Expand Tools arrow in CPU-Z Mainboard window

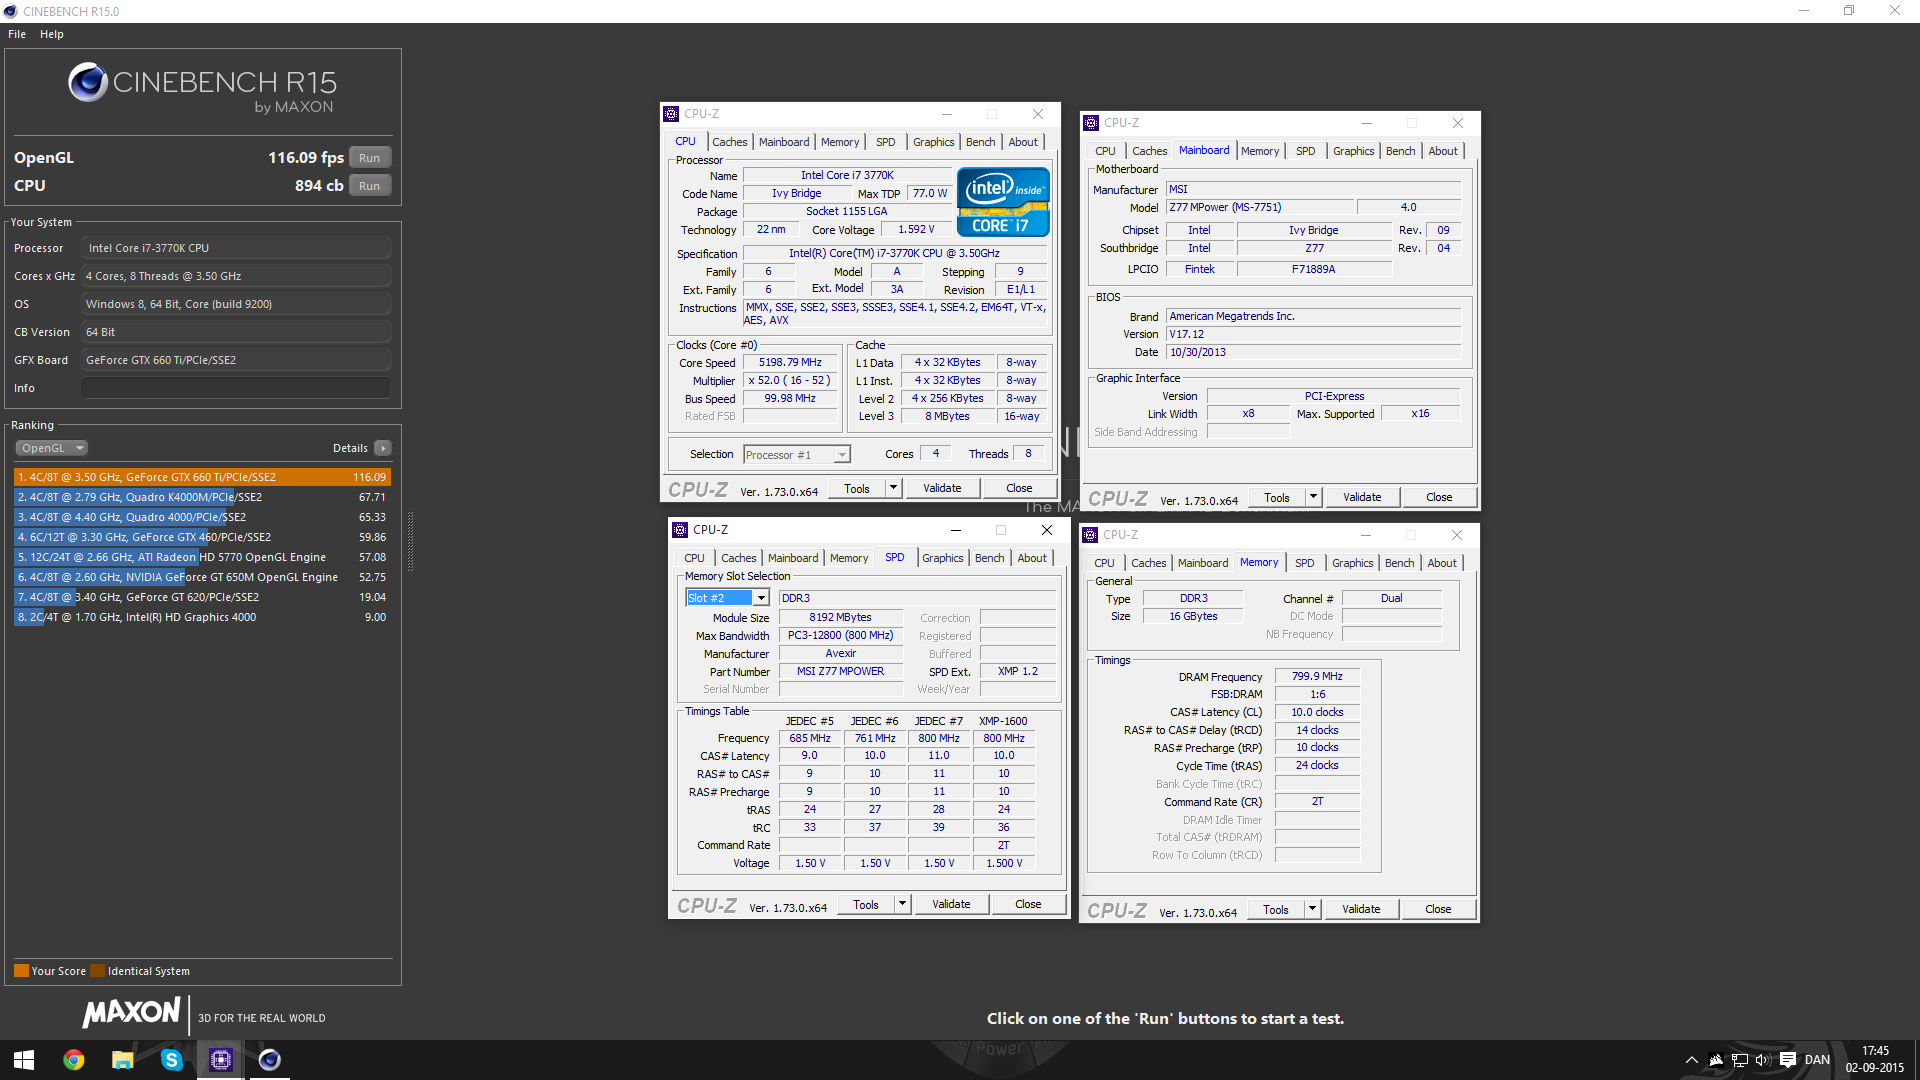[1313, 497]
